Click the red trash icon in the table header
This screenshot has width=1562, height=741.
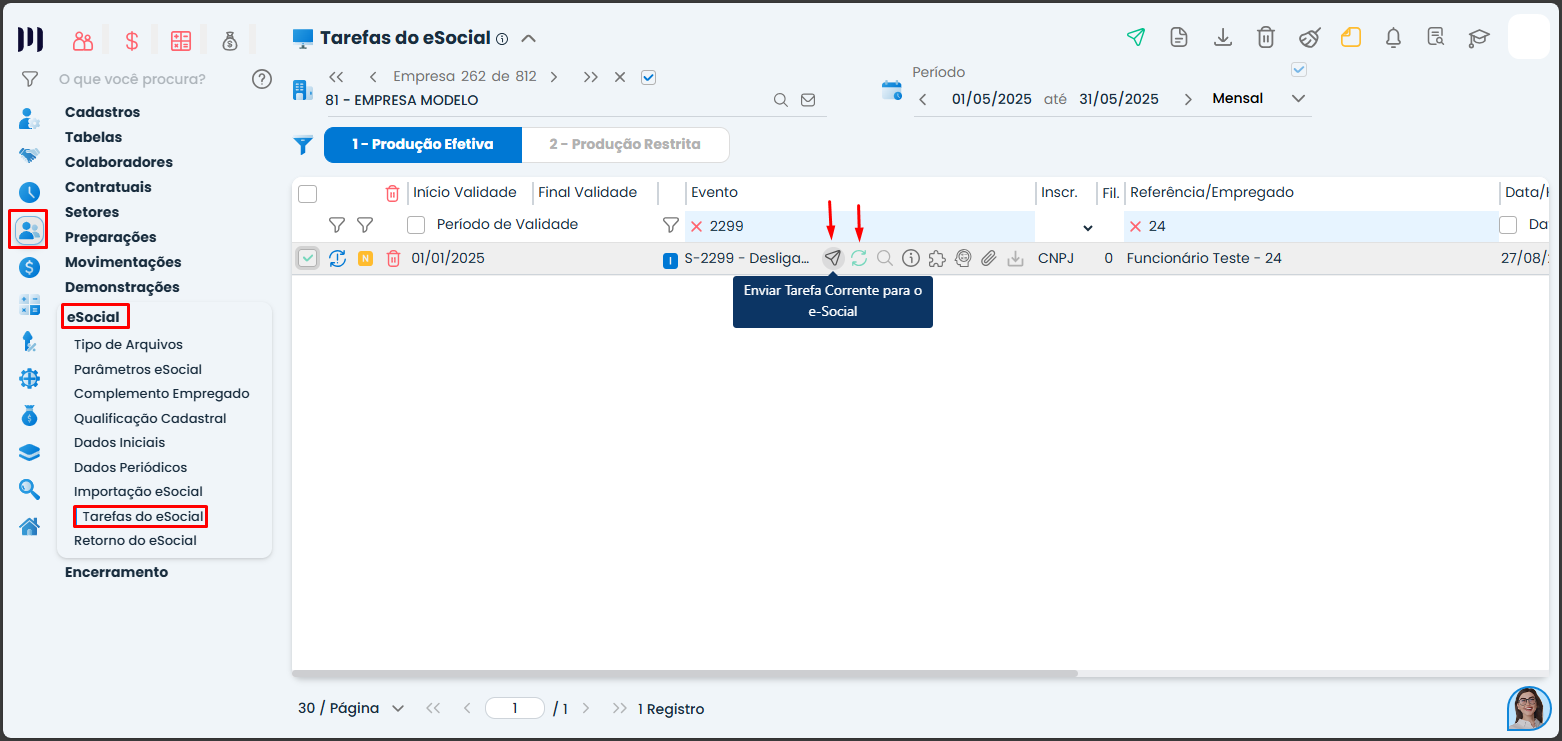[392, 193]
